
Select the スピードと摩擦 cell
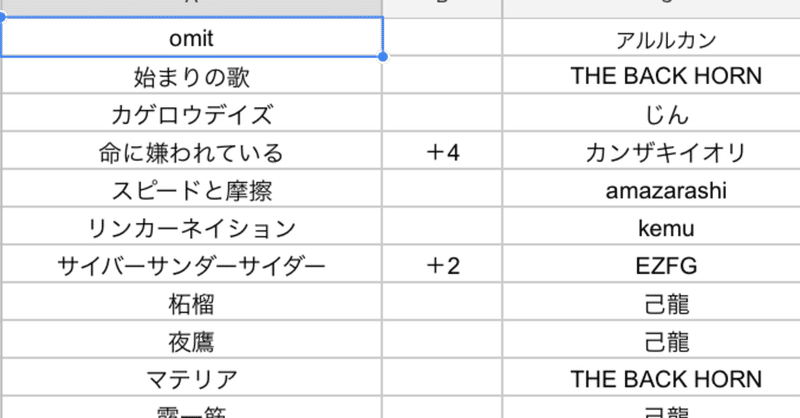[x=192, y=190]
